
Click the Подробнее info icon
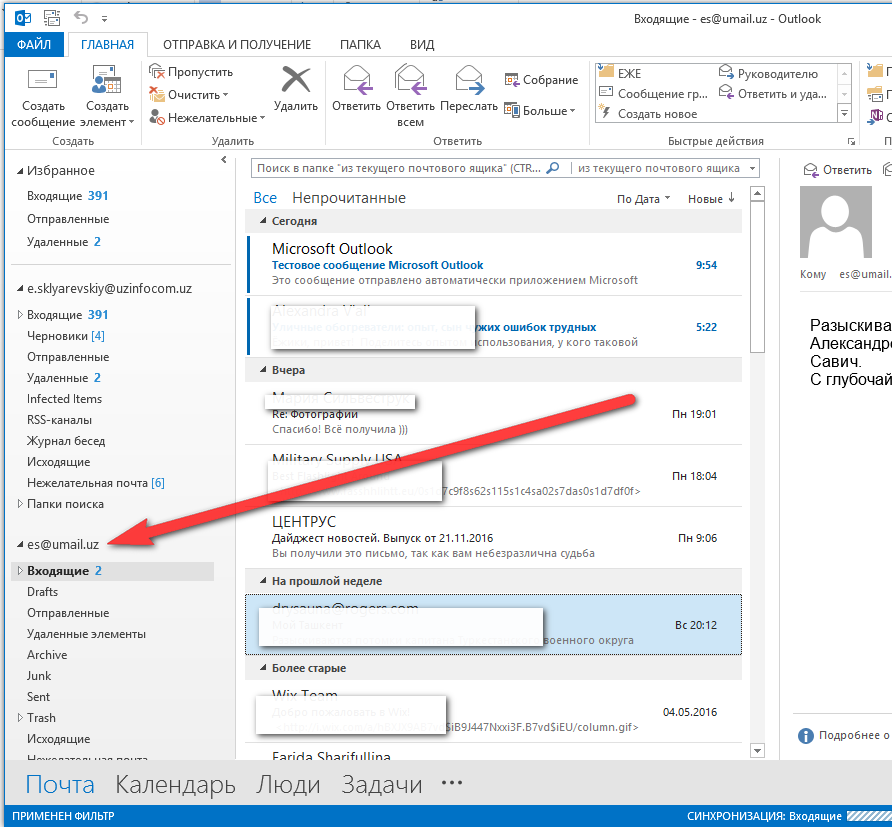point(806,735)
